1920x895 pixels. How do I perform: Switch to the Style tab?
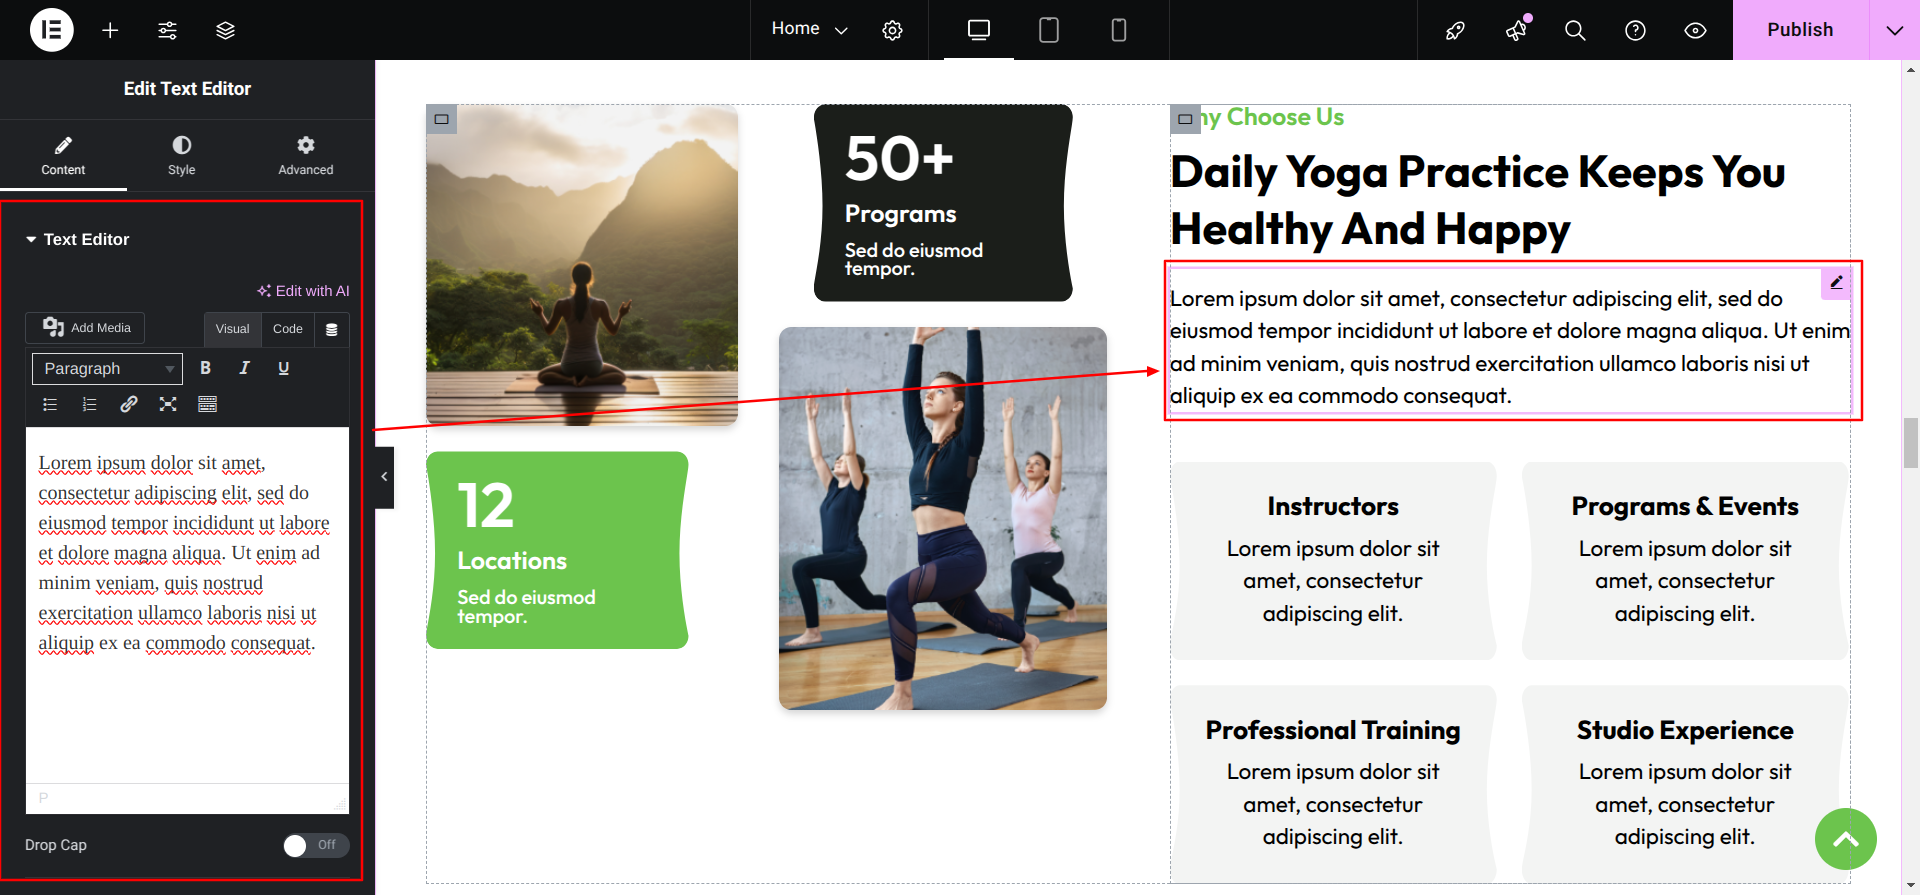tap(182, 156)
